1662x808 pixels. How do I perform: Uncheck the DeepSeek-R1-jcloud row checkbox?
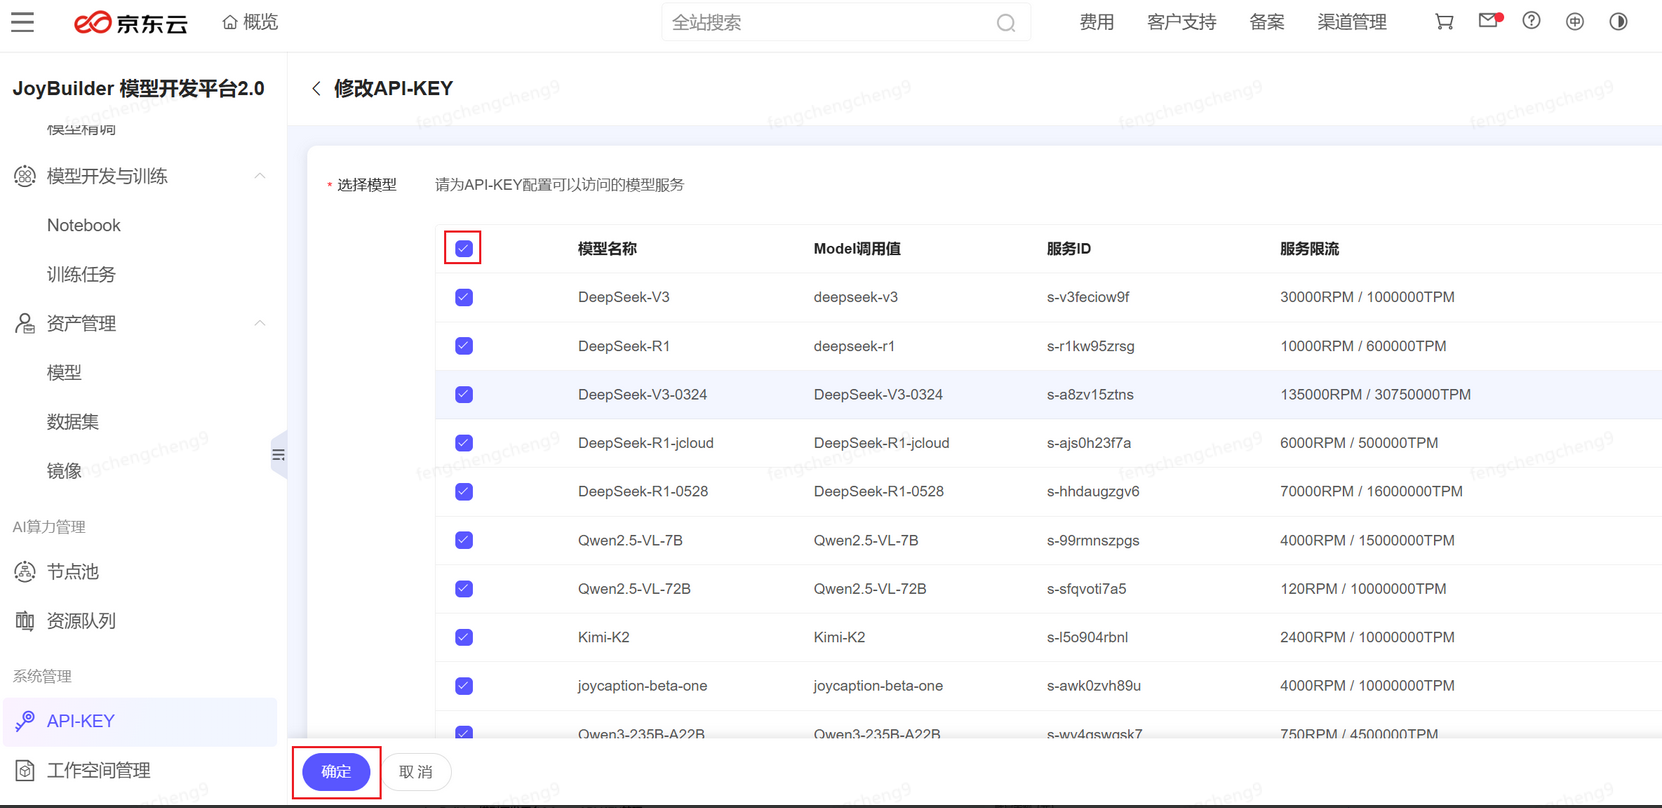pyautogui.click(x=464, y=443)
